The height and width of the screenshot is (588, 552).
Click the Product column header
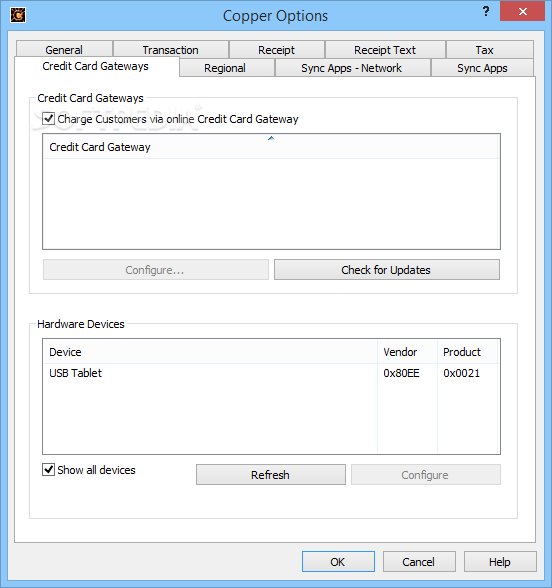tap(467, 352)
